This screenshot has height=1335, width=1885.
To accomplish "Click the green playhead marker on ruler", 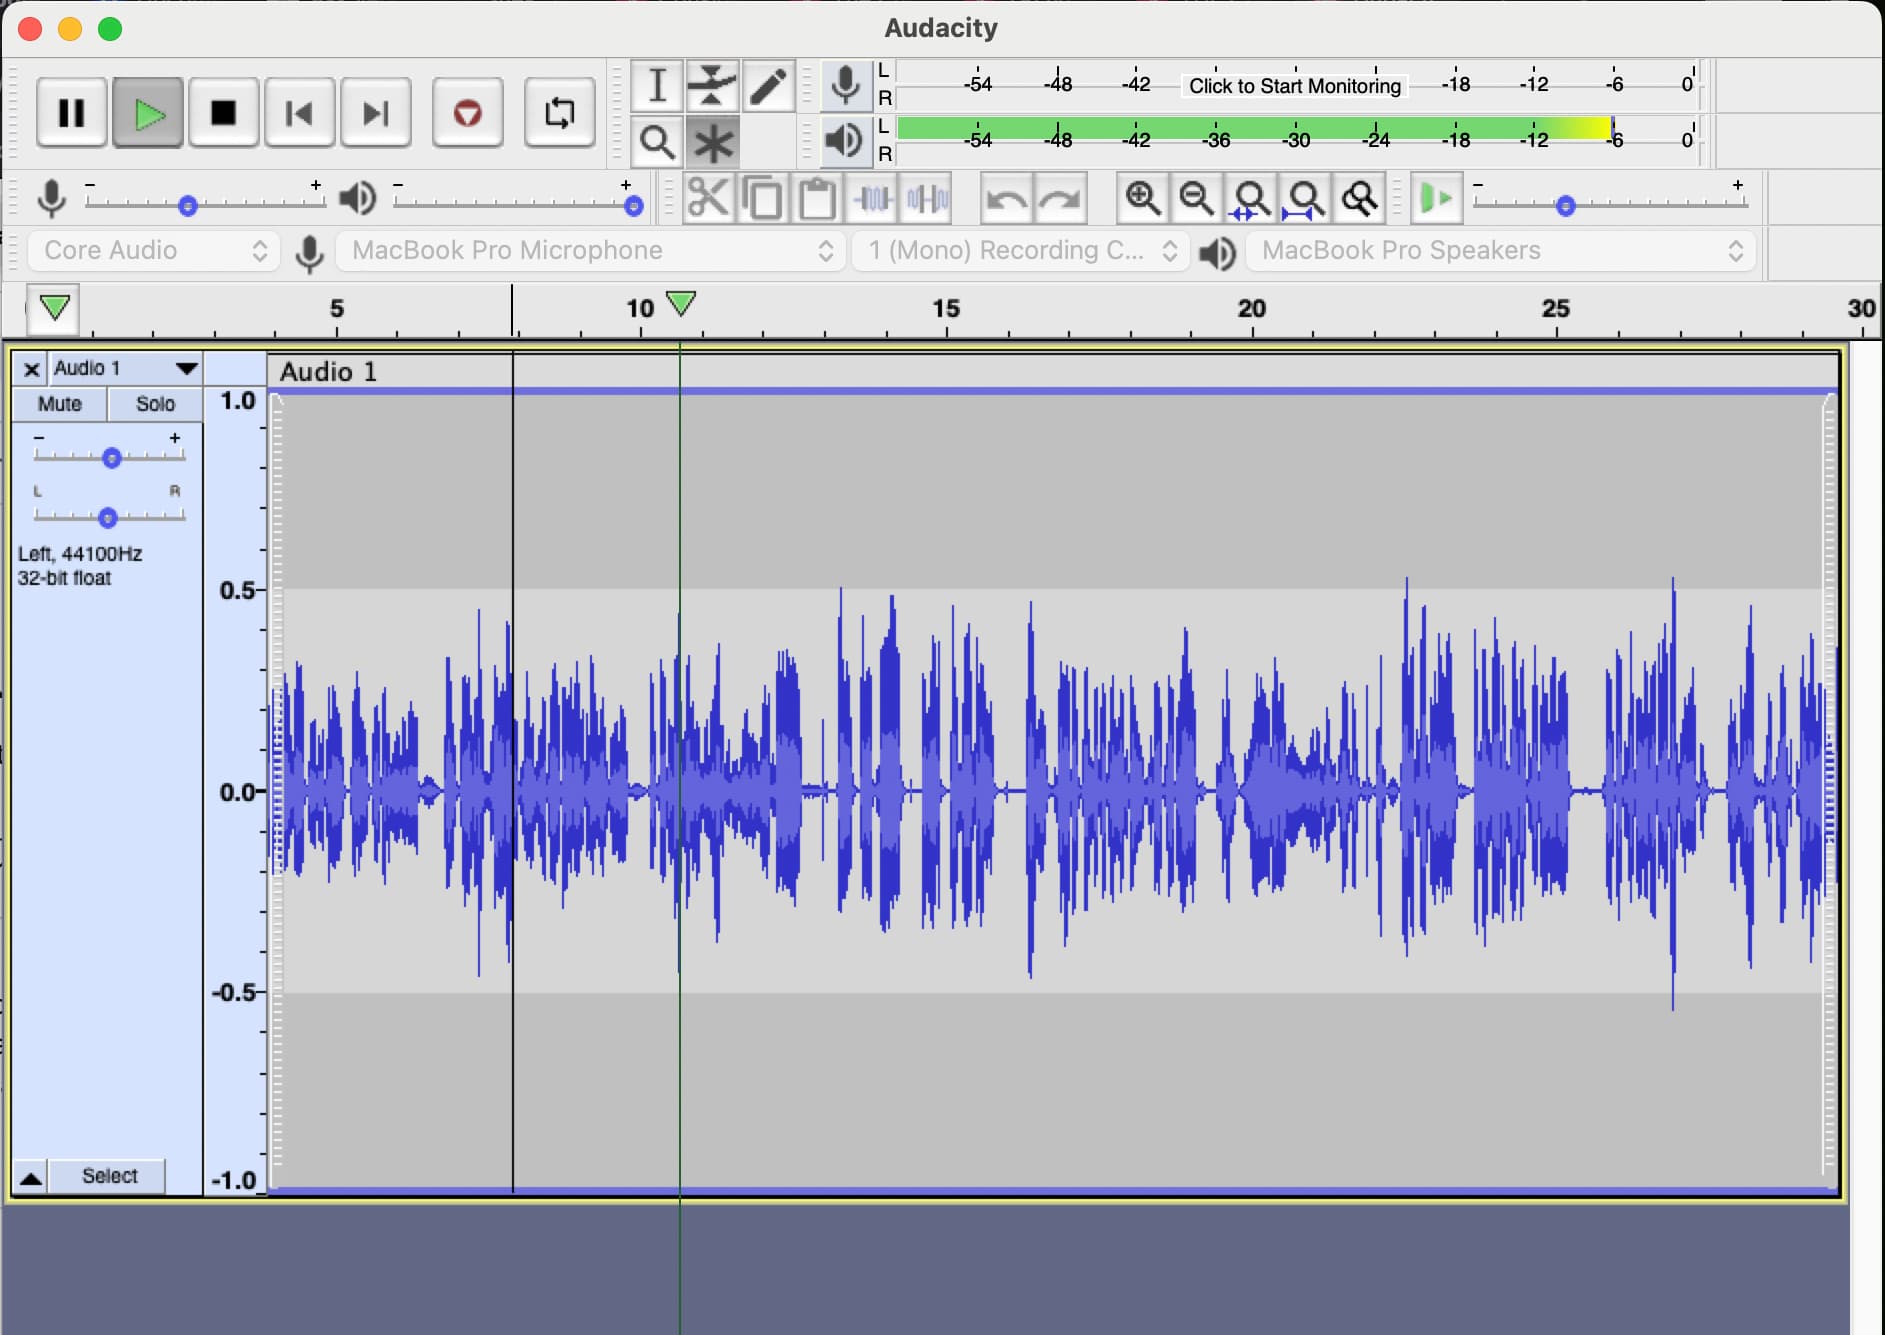I will tap(681, 303).
